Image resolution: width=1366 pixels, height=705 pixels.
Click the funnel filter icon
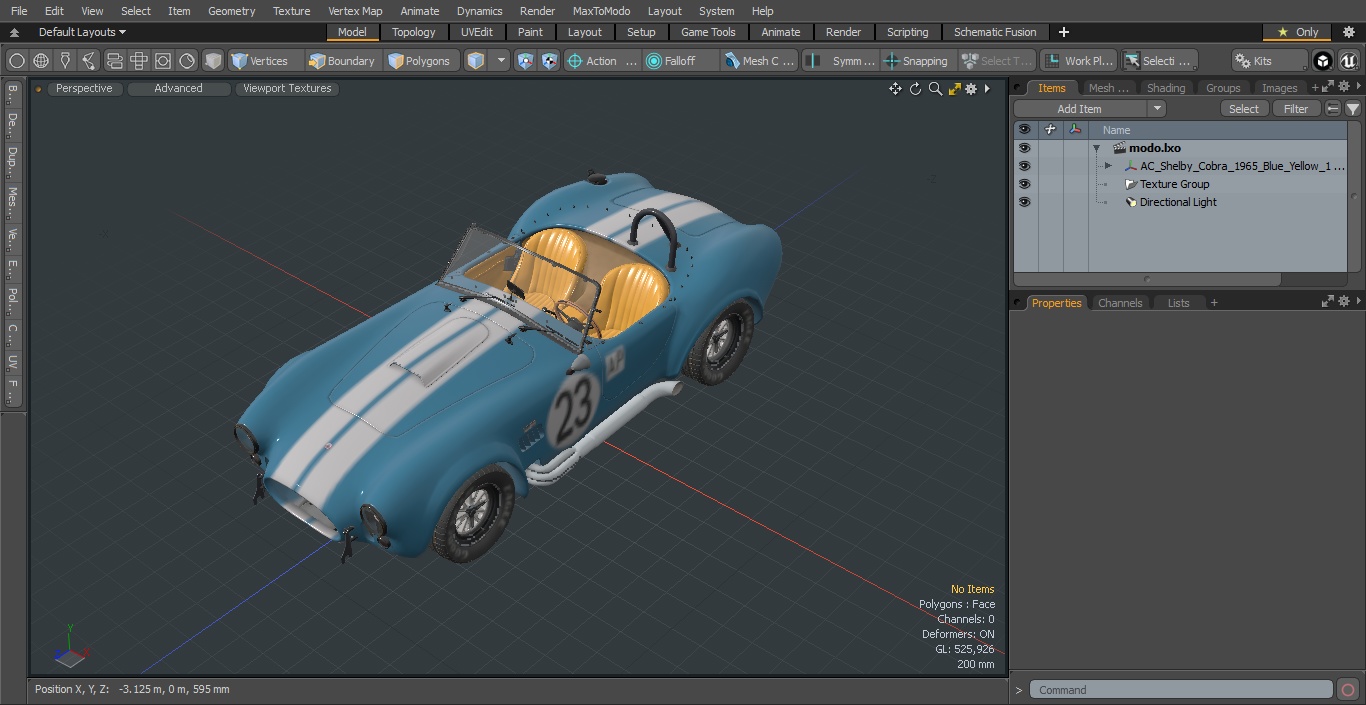tap(1352, 109)
